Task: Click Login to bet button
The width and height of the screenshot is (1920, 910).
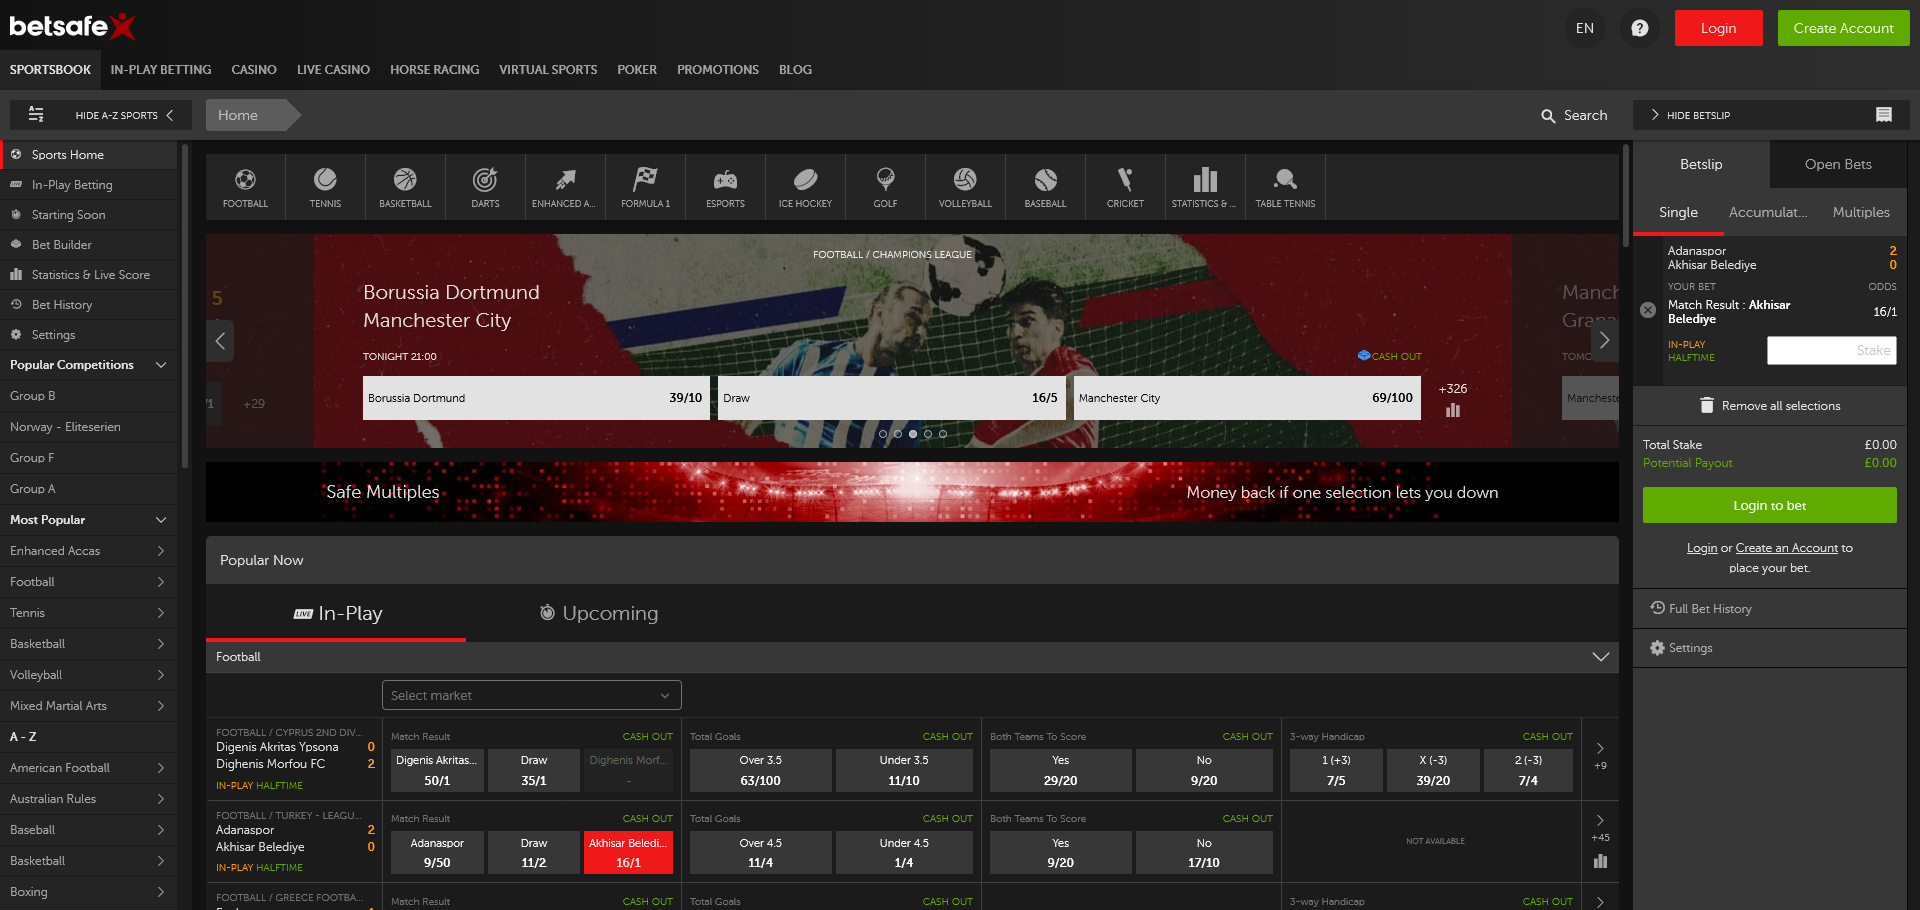Action: [1769, 505]
